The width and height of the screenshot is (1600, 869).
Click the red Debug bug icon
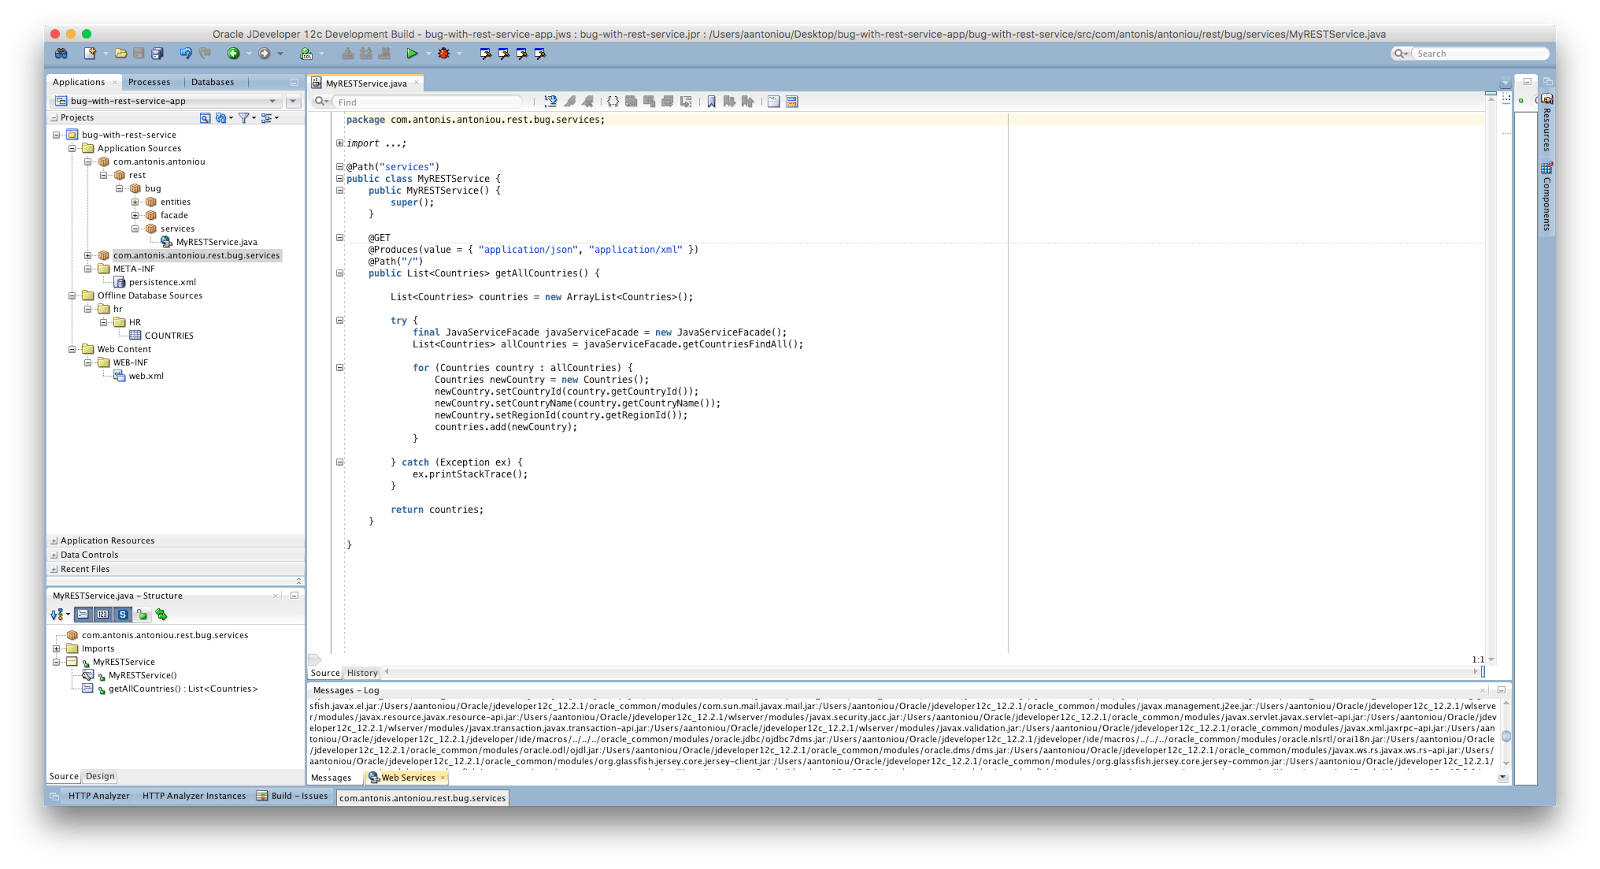[x=443, y=54]
